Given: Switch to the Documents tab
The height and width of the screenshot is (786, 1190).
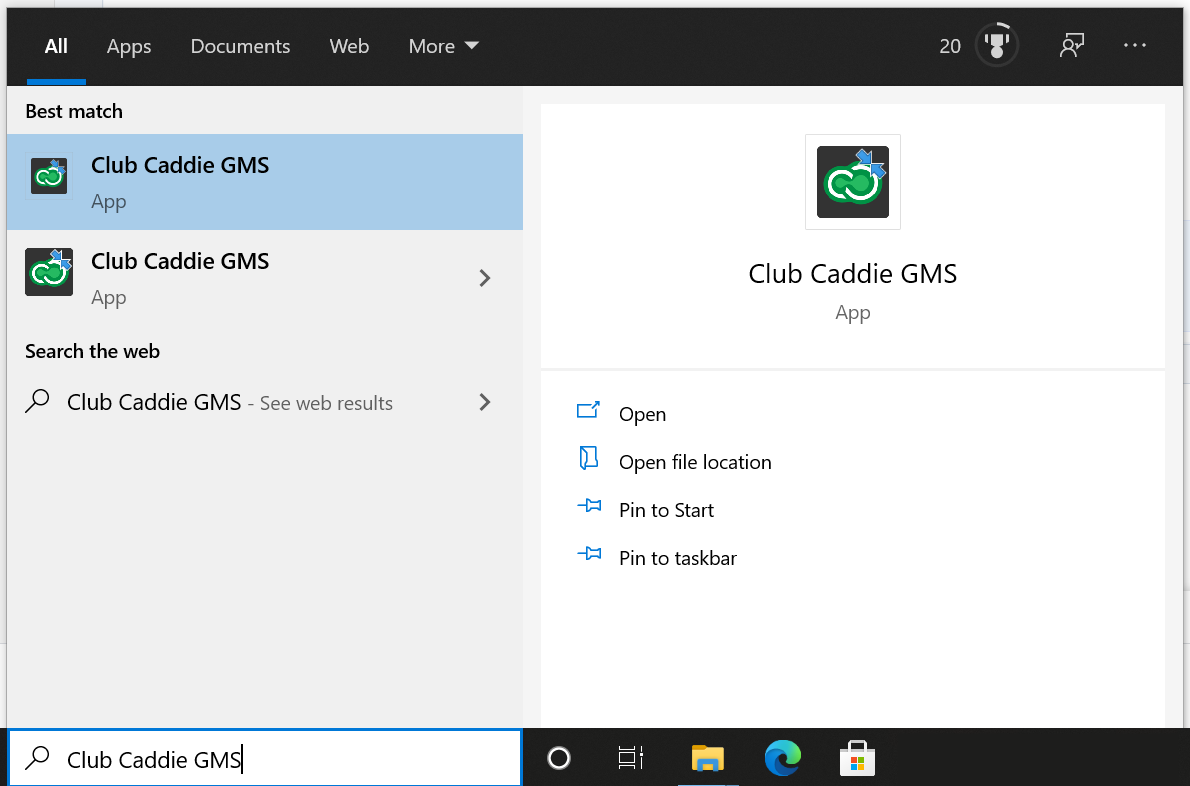Looking at the screenshot, I should click(240, 46).
